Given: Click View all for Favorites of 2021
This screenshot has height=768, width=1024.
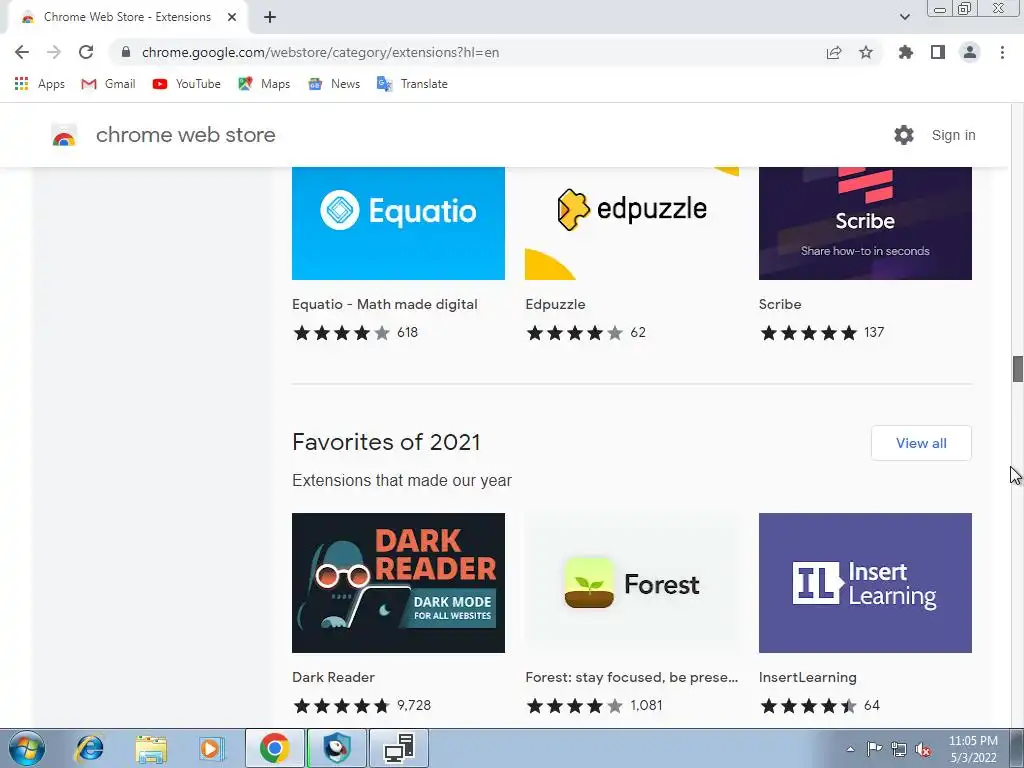Looking at the screenshot, I should 921,443.
